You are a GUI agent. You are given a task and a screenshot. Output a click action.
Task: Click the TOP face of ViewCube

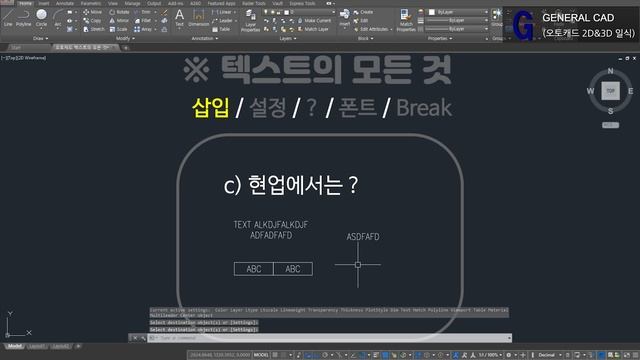(610, 91)
